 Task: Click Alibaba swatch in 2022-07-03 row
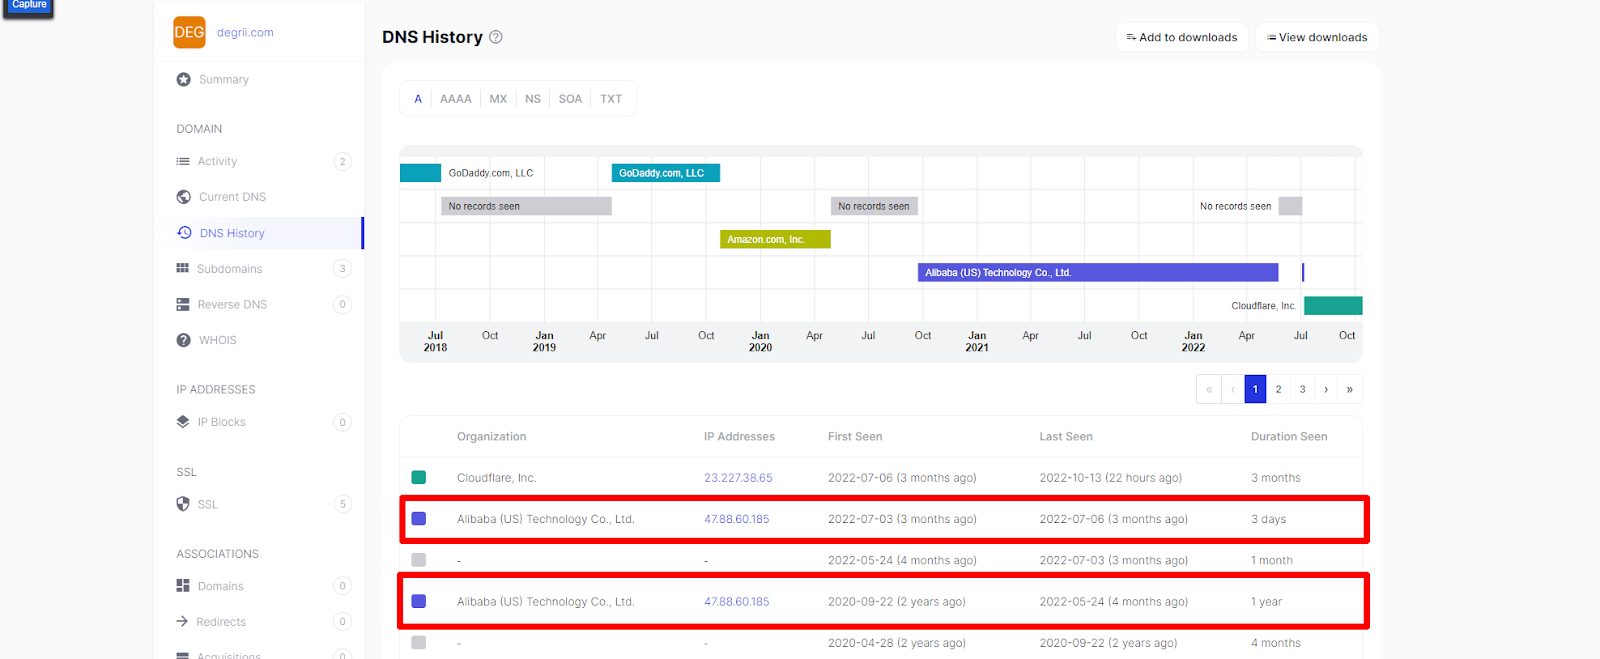(419, 519)
